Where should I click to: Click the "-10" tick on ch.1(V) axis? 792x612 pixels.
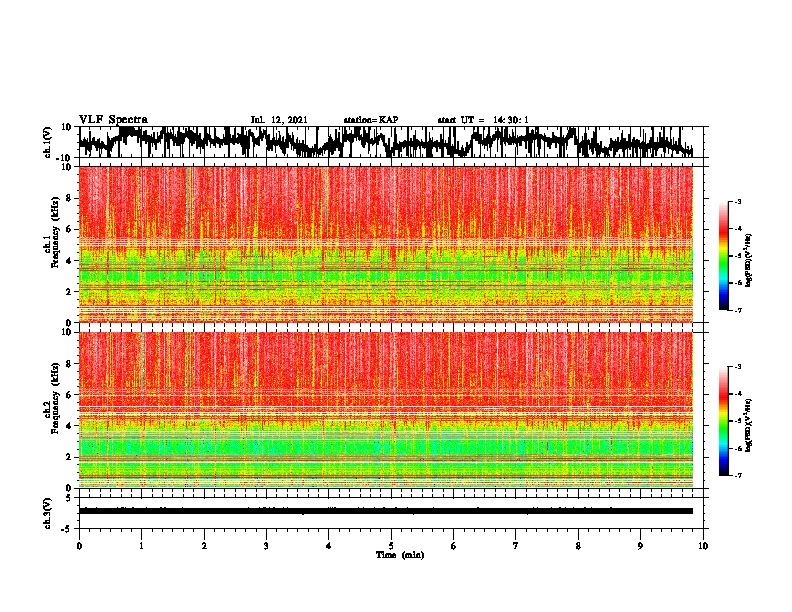(65, 158)
